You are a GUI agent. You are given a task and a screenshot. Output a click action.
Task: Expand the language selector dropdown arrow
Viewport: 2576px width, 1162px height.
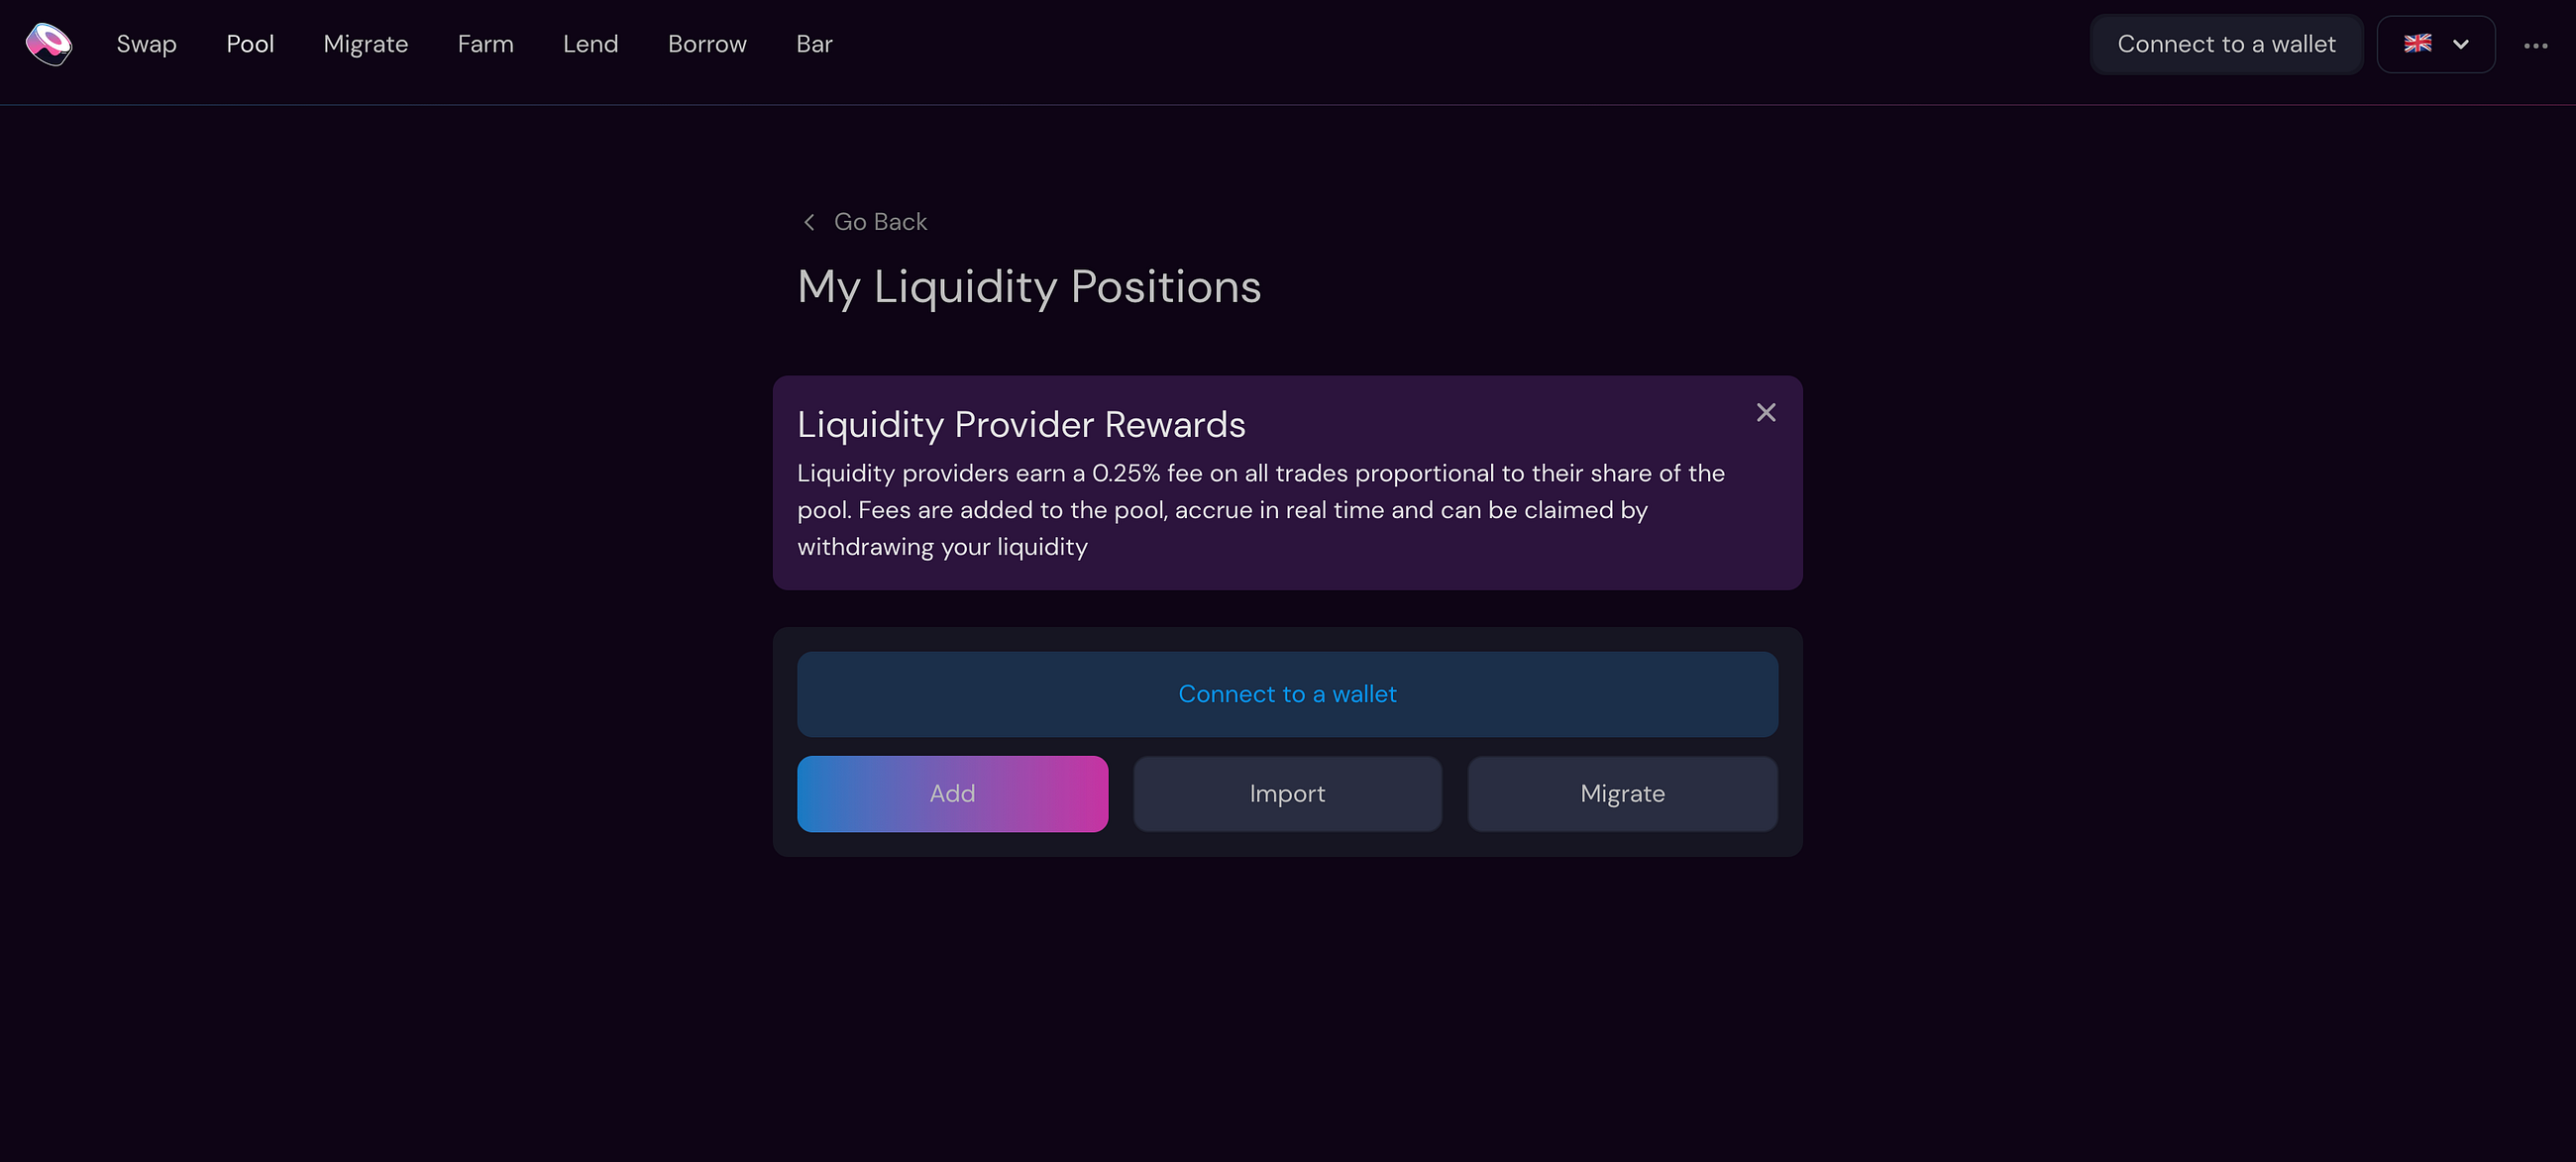(2461, 44)
